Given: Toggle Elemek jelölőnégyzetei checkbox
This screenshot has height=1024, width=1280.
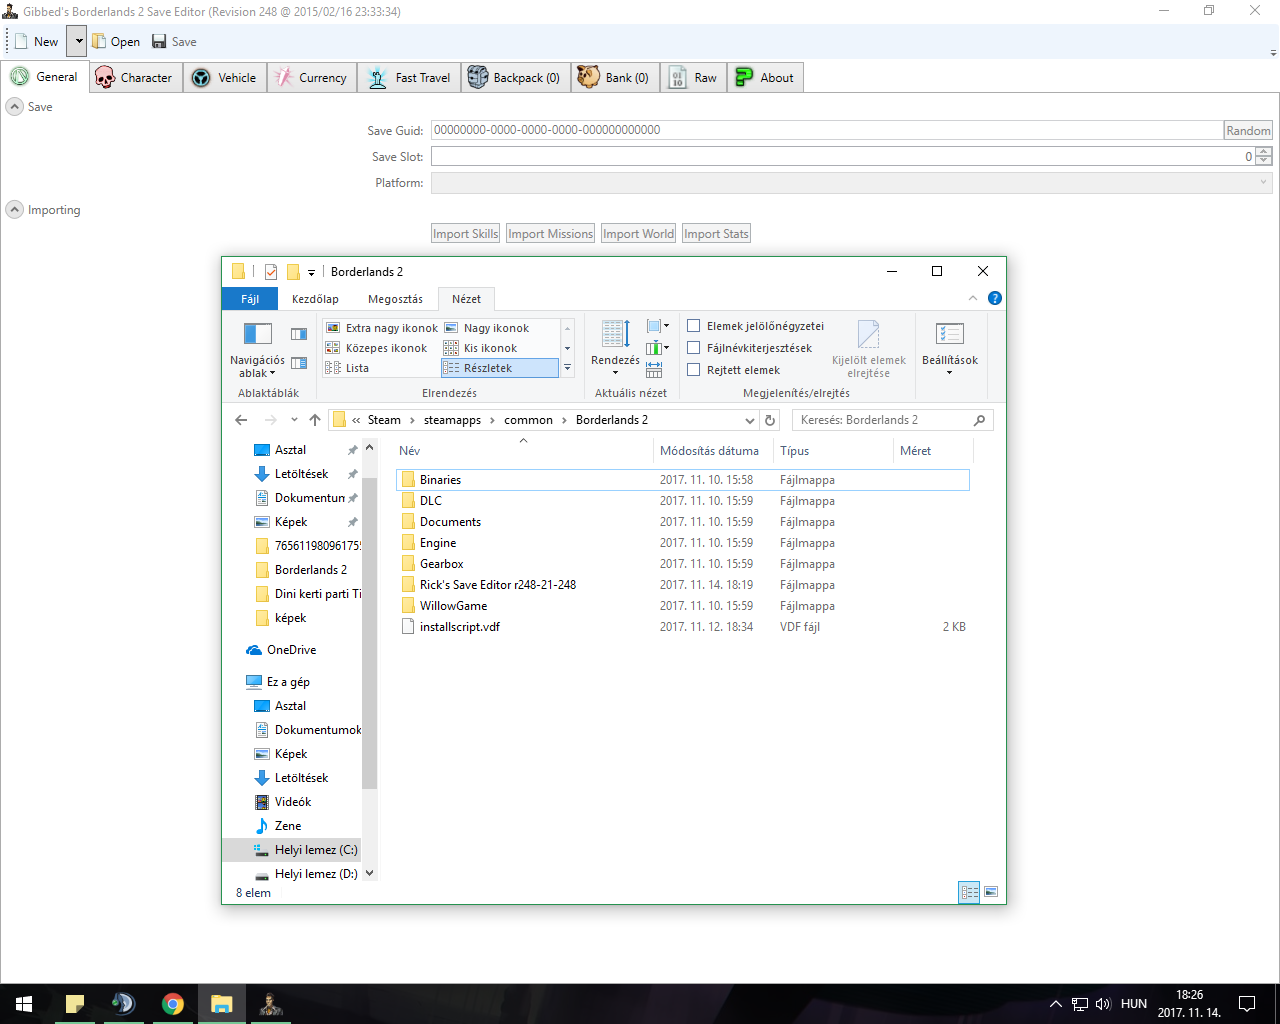Looking at the screenshot, I should point(694,326).
